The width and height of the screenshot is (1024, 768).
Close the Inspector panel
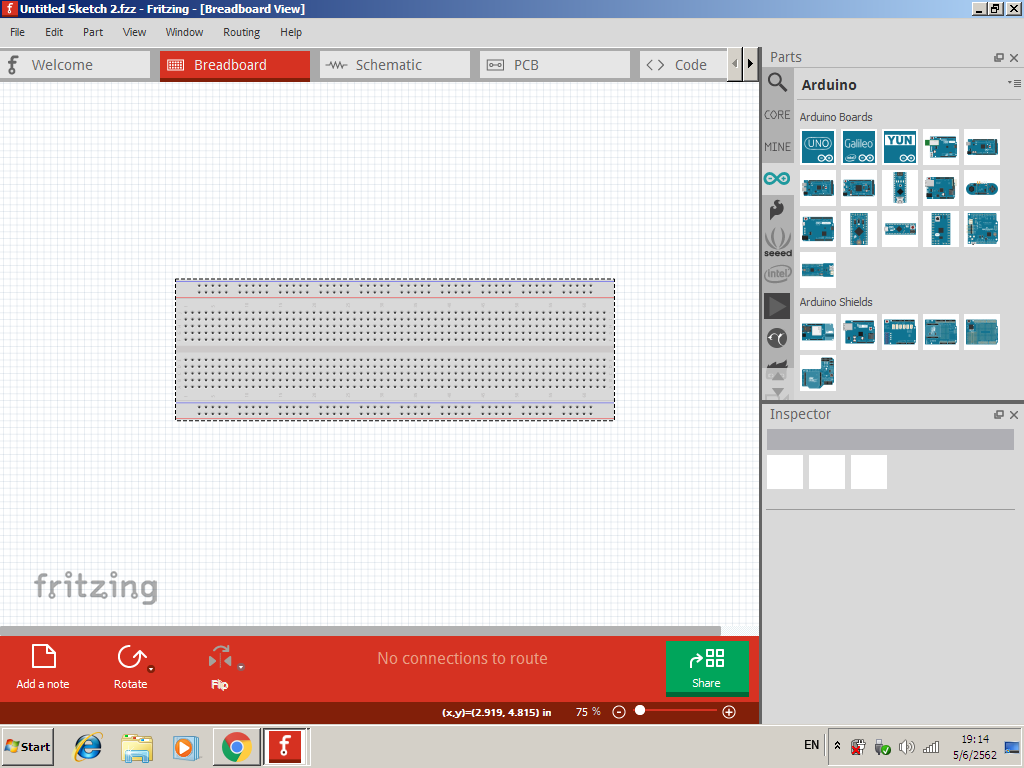click(x=1014, y=415)
